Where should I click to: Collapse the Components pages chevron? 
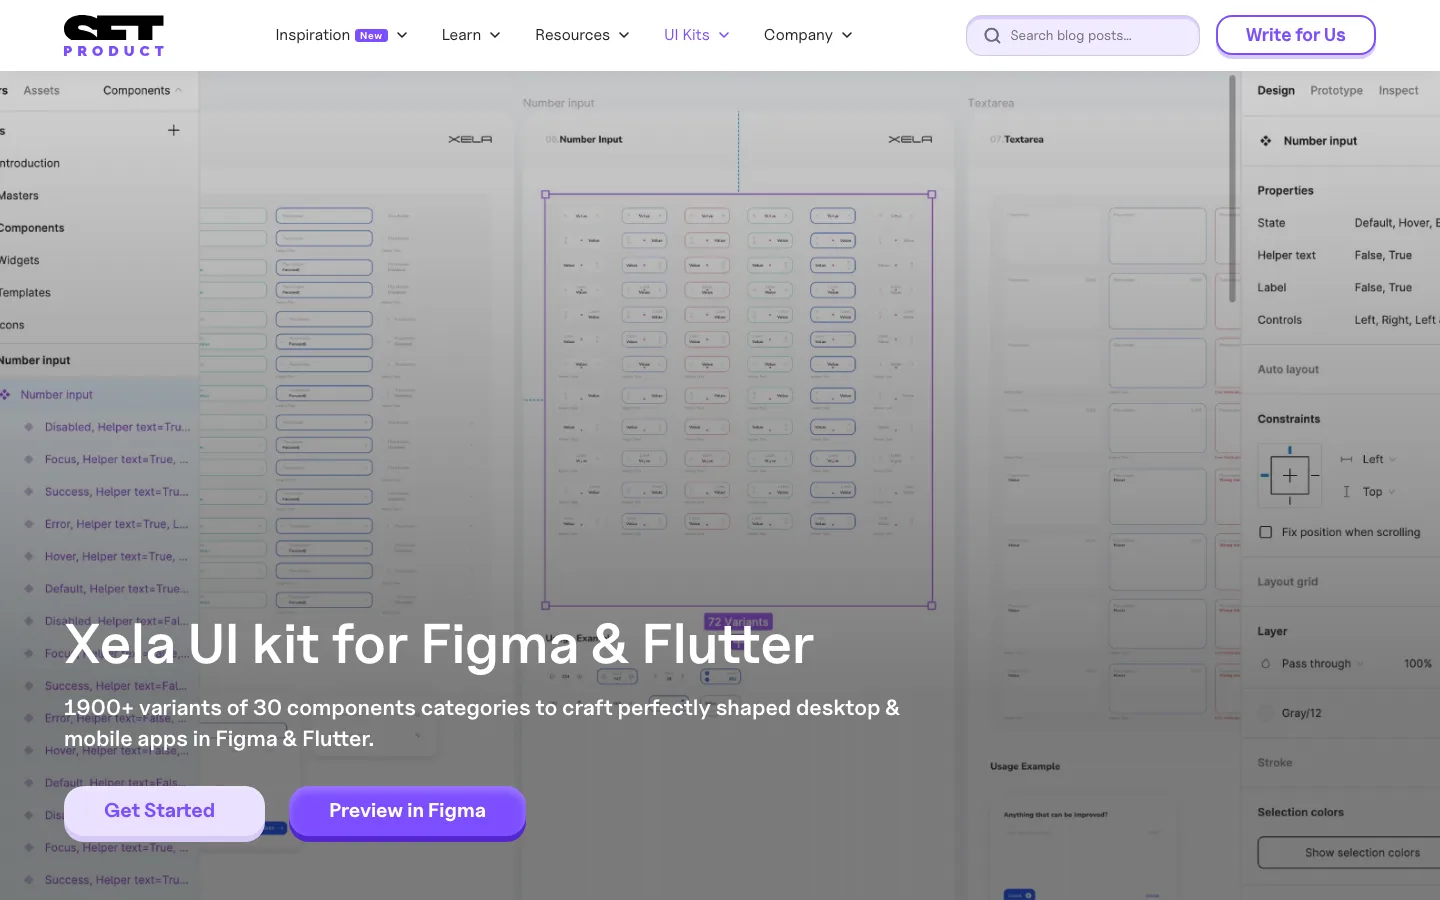click(x=179, y=91)
